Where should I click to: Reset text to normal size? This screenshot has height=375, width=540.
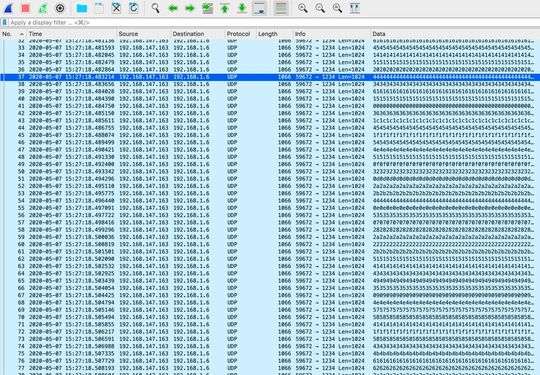(x=337, y=8)
